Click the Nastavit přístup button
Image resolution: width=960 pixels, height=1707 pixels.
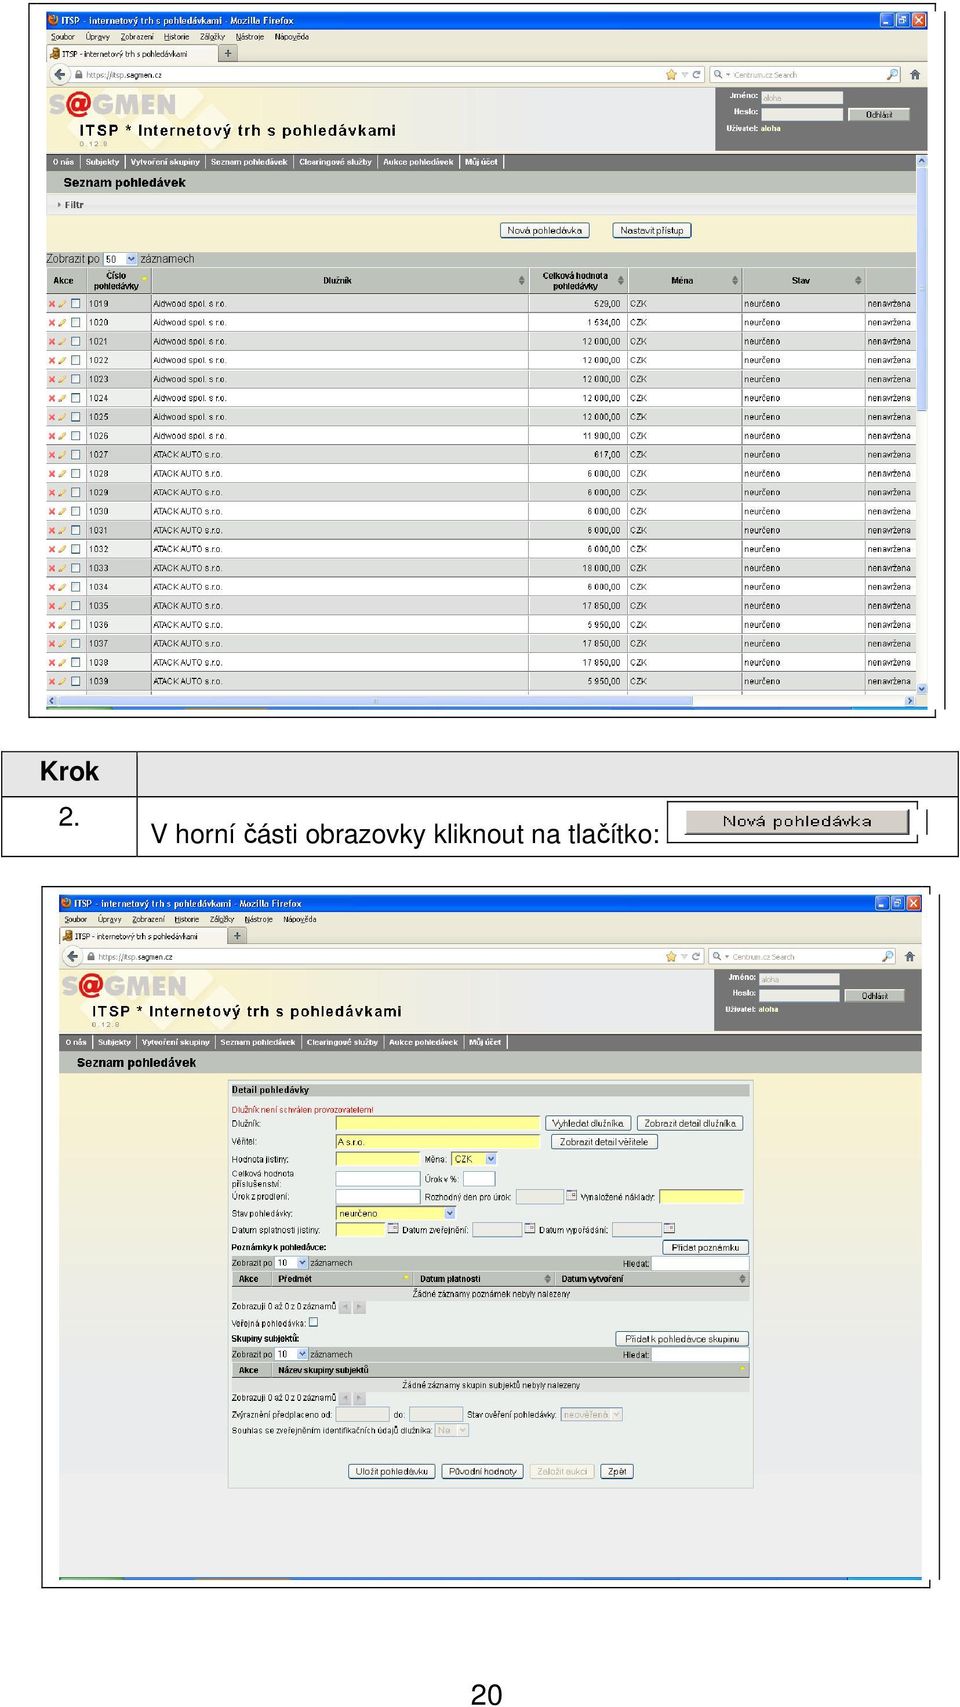[x=652, y=230]
